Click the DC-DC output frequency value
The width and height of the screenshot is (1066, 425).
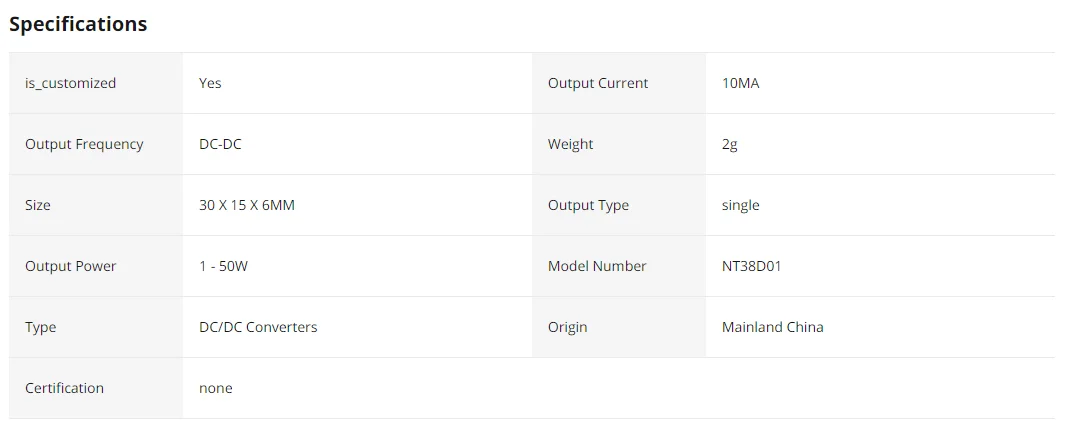(220, 144)
